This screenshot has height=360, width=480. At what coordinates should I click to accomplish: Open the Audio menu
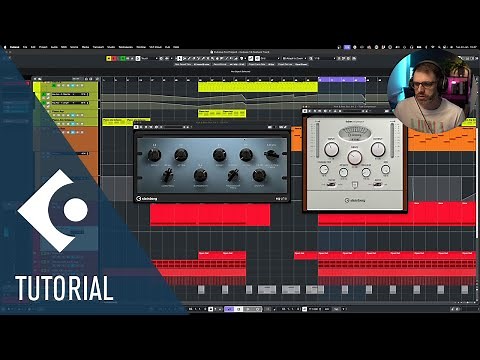tap(54, 47)
